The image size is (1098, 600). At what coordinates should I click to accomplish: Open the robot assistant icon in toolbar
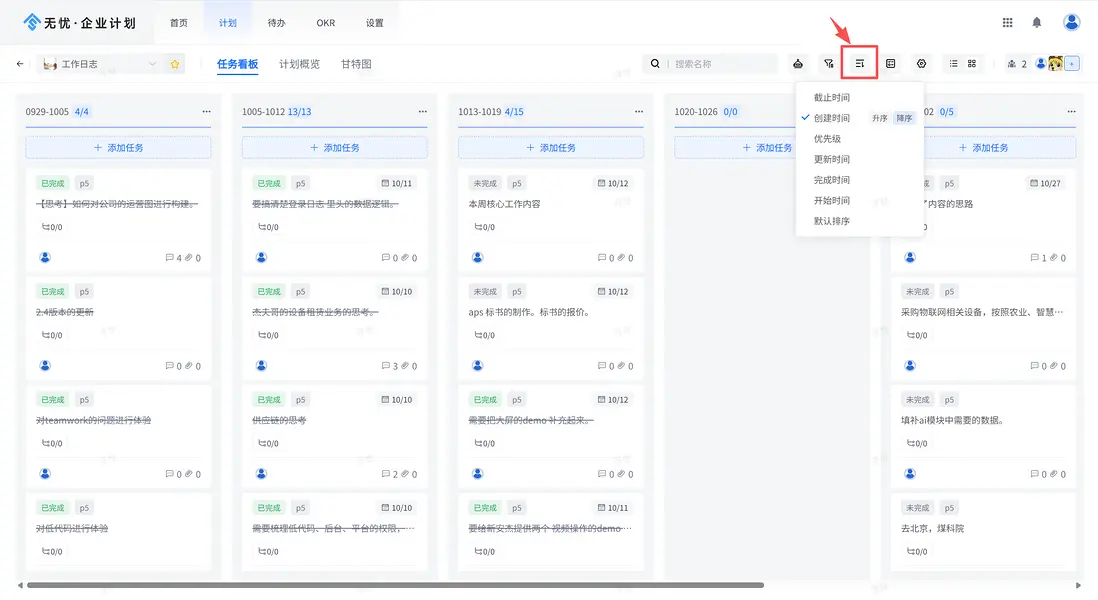coord(798,64)
